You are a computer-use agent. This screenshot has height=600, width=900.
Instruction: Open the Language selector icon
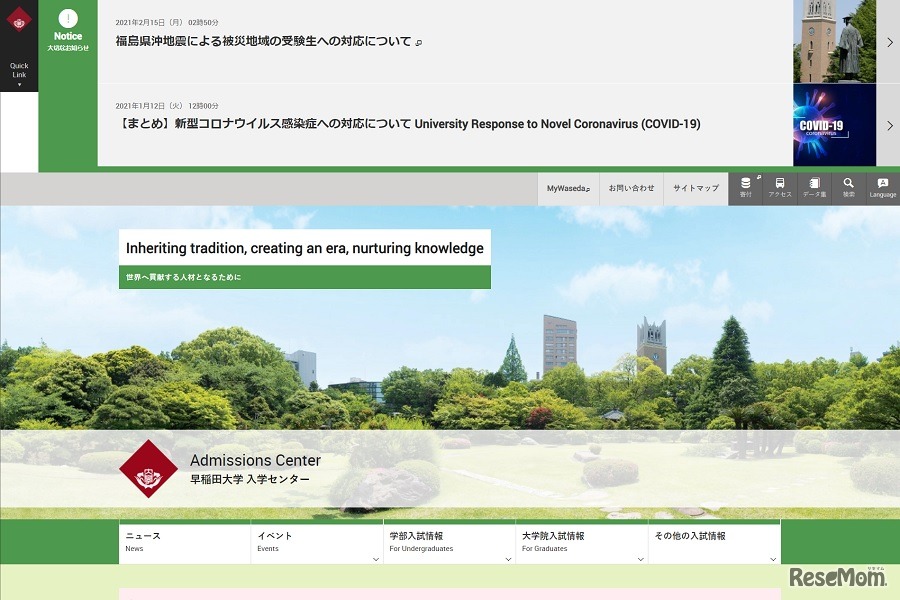pyautogui.click(x=882, y=186)
